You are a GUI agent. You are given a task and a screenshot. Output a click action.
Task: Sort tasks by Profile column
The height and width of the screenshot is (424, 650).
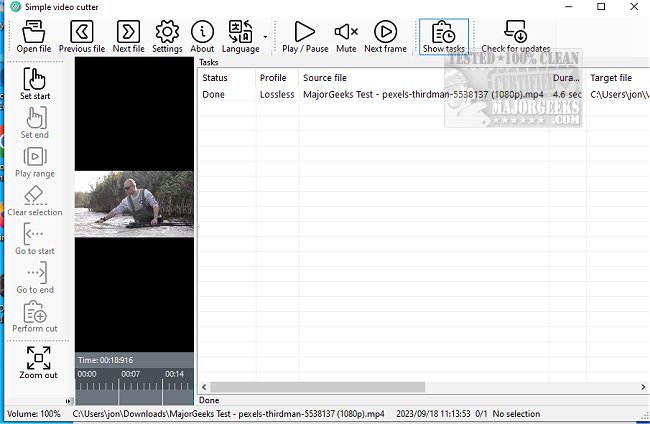tap(277, 78)
